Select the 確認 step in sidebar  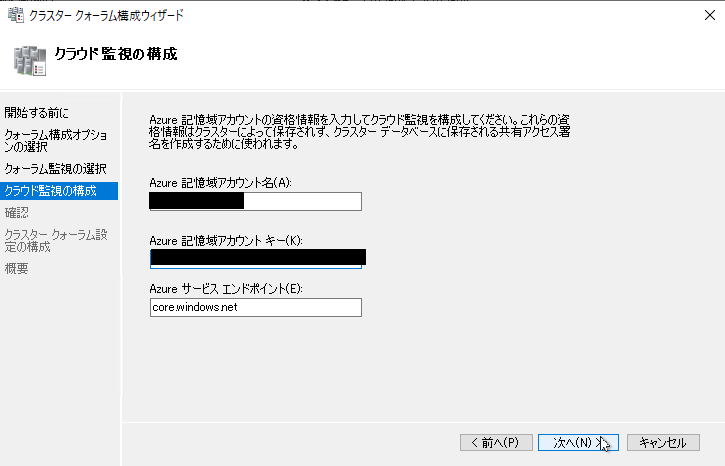coord(17,213)
